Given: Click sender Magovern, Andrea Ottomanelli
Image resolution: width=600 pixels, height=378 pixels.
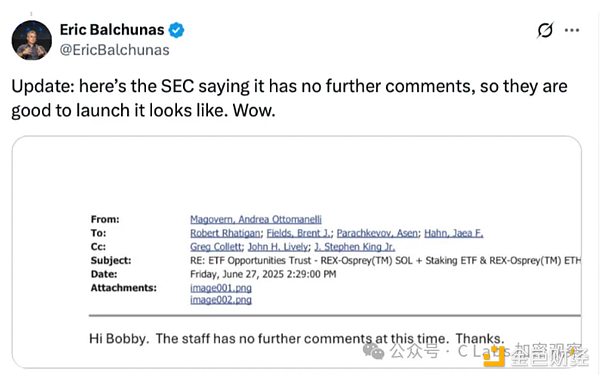Looking at the screenshot, I should point(256,219).
